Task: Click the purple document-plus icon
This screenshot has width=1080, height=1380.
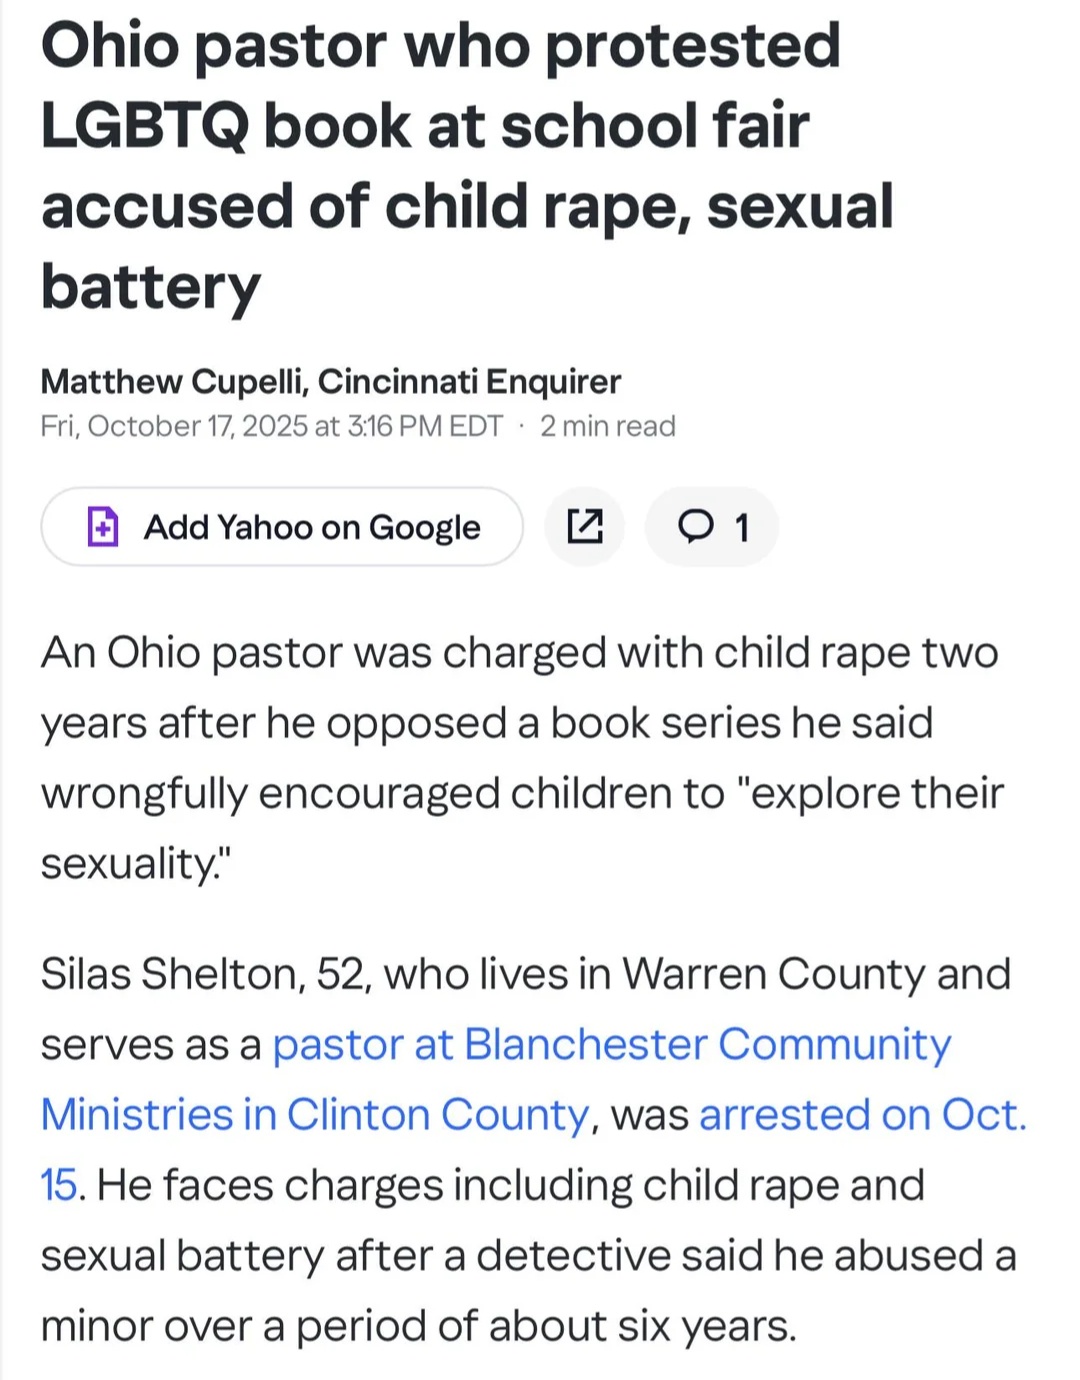Action: pyautogui.click(x=103, y=526)
